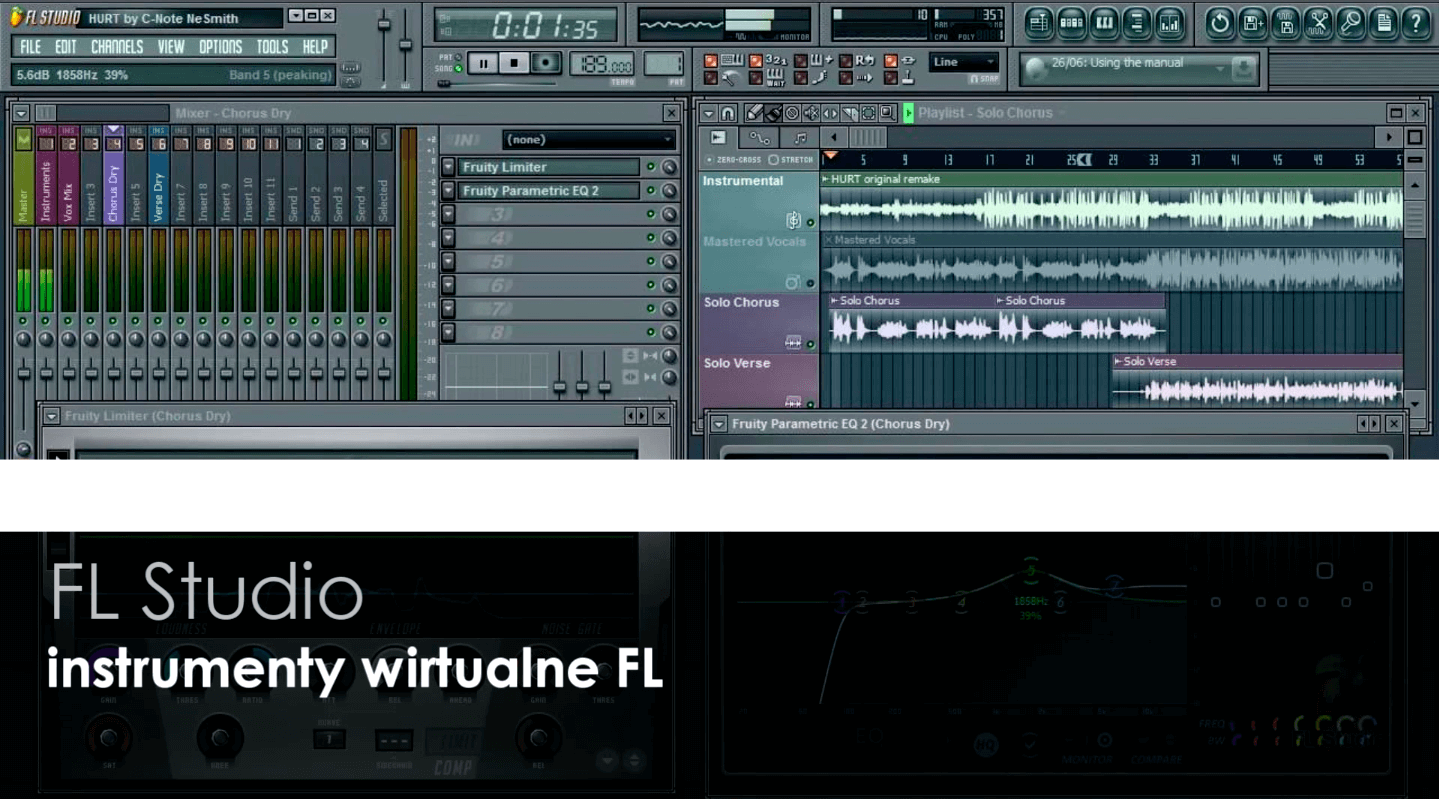Click the stop button
Viewport: 1439px width, 799px height.
[x=514, y=63]
